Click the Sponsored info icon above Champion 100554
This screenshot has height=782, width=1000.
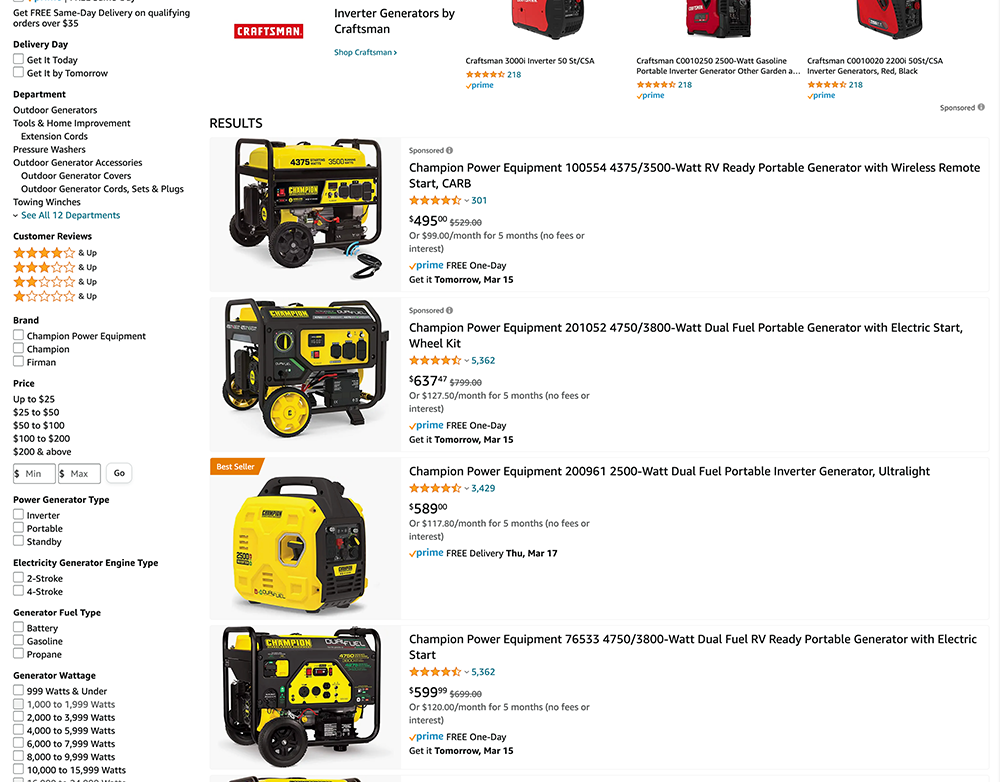click(x=450, y=151)
